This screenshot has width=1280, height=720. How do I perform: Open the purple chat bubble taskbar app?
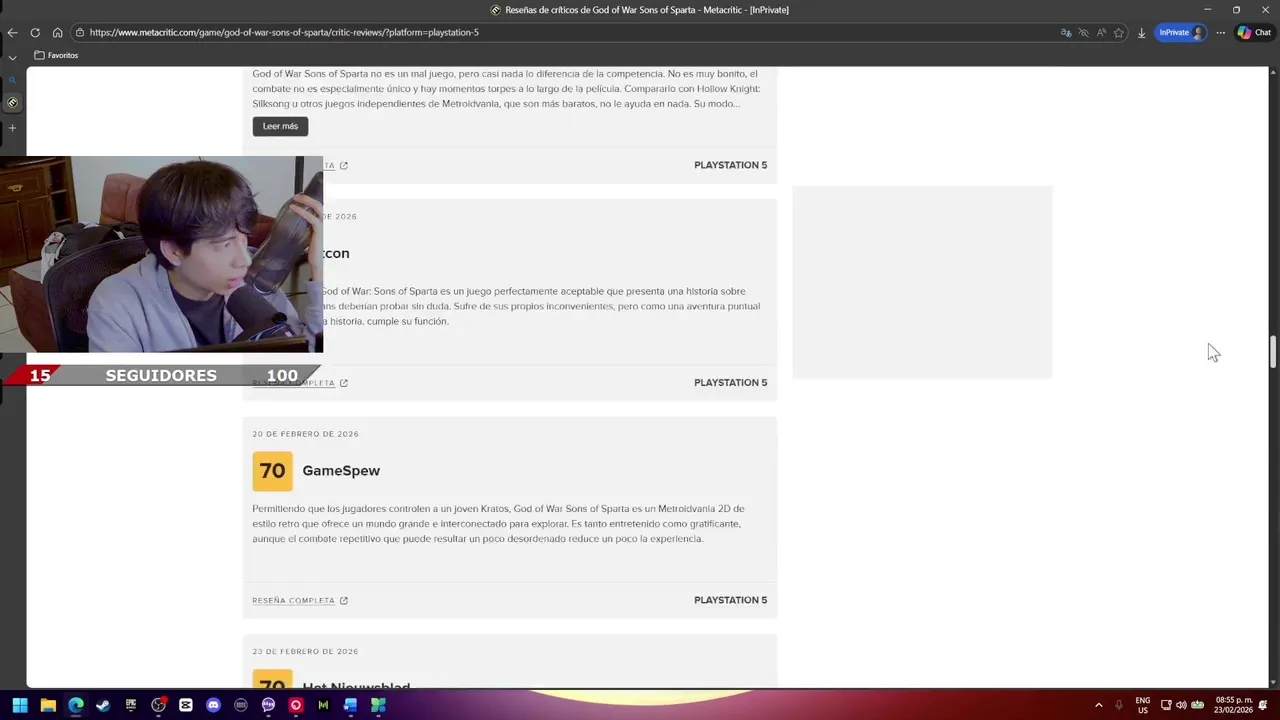coord(268,705)
